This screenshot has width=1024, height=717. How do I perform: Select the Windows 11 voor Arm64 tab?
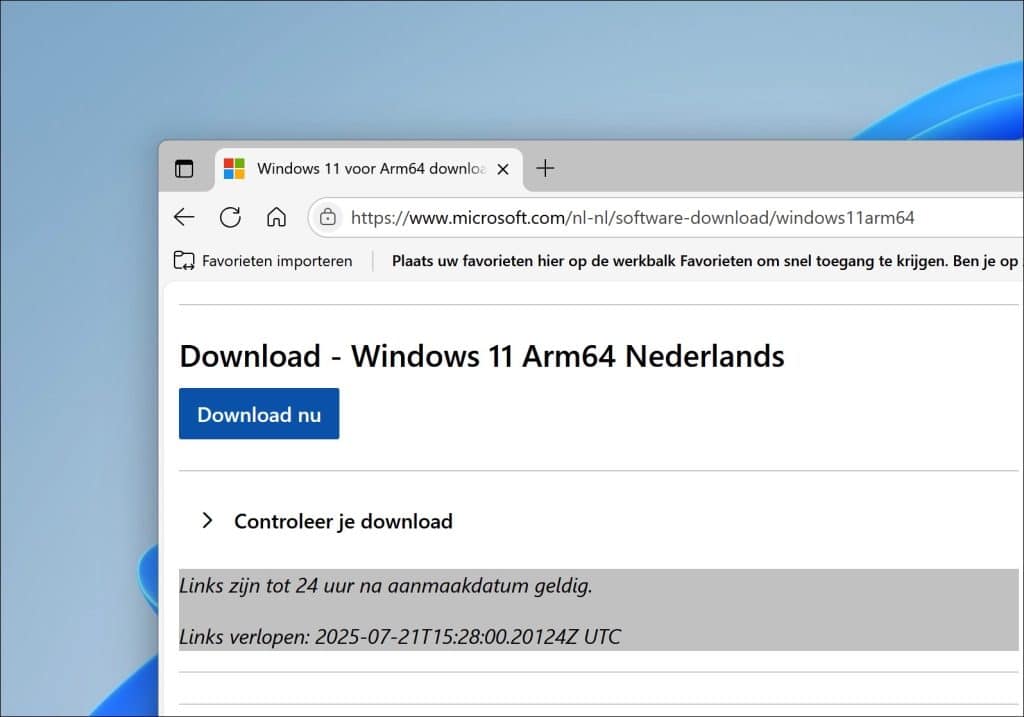tap(369, 170)
